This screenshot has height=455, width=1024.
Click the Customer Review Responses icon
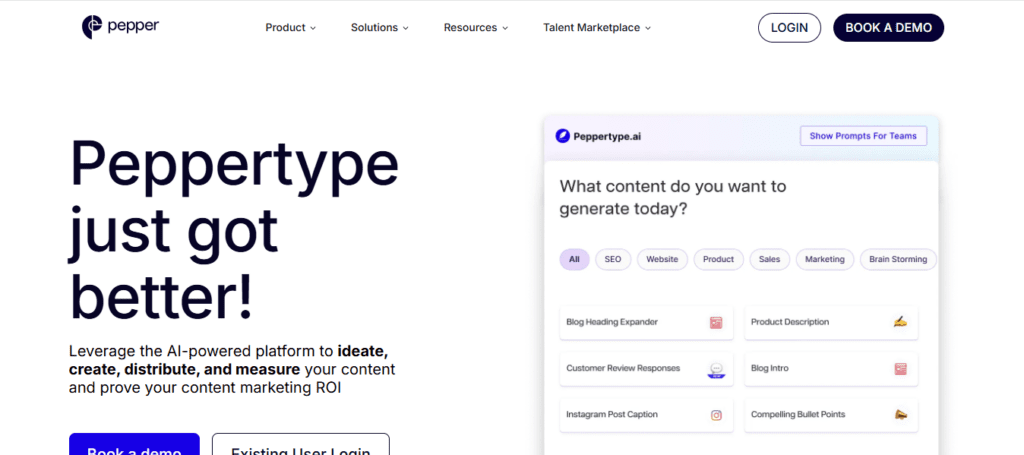tap(716, 369)
